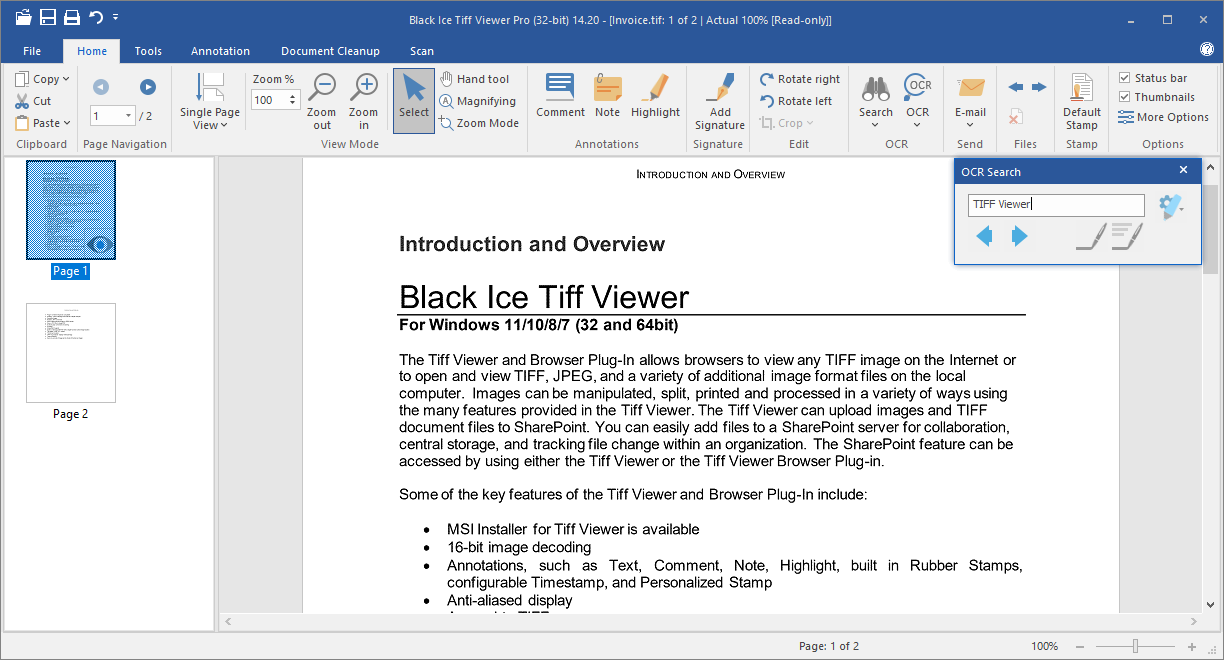1224x660 pixels.
Task: Open the E-mail send dropdown
Action: click(x=970, y=101)
